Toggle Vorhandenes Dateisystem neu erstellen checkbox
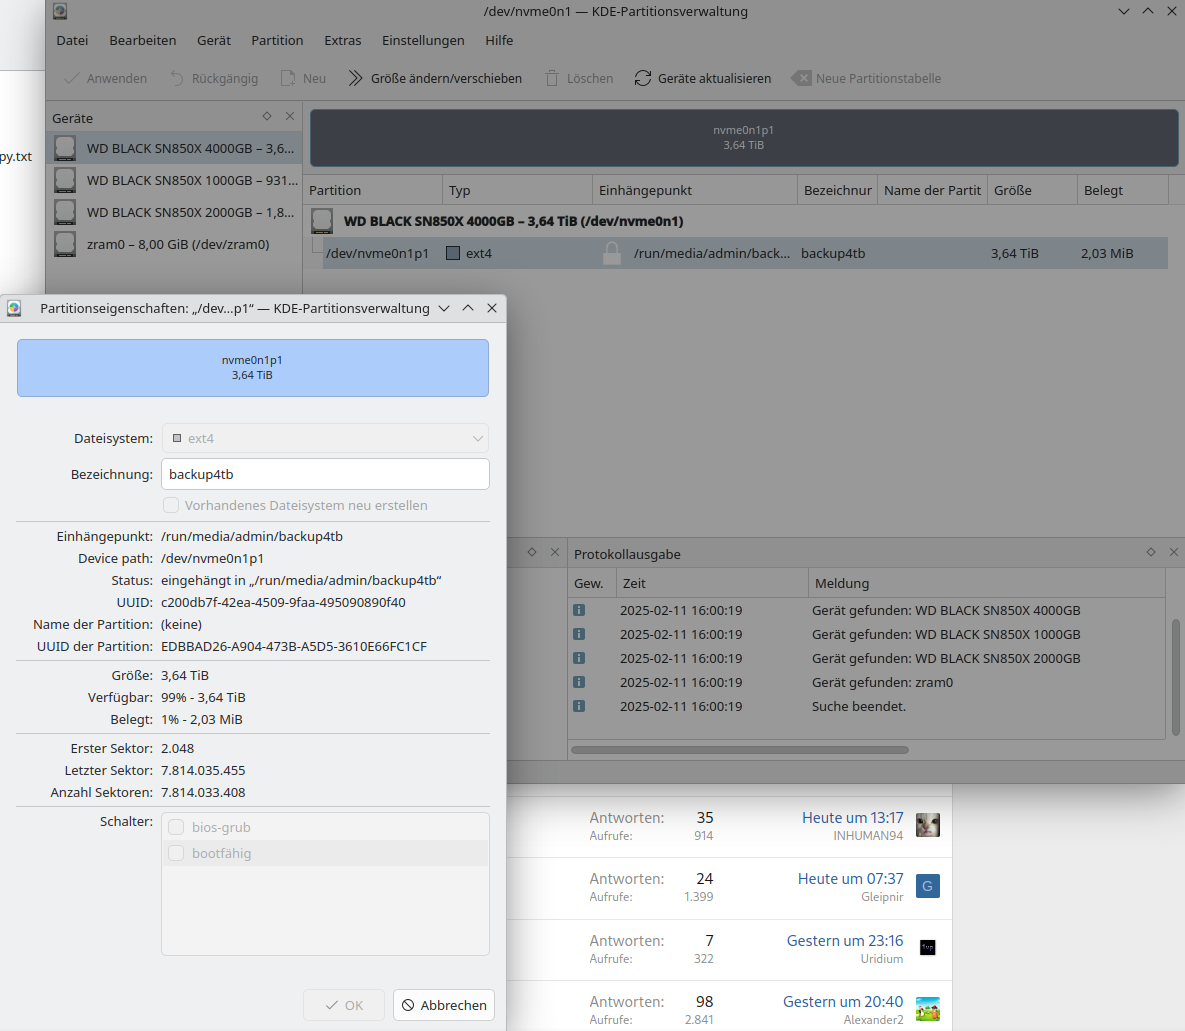Viewport: 1185px width, 1031px height. (171, 505)
